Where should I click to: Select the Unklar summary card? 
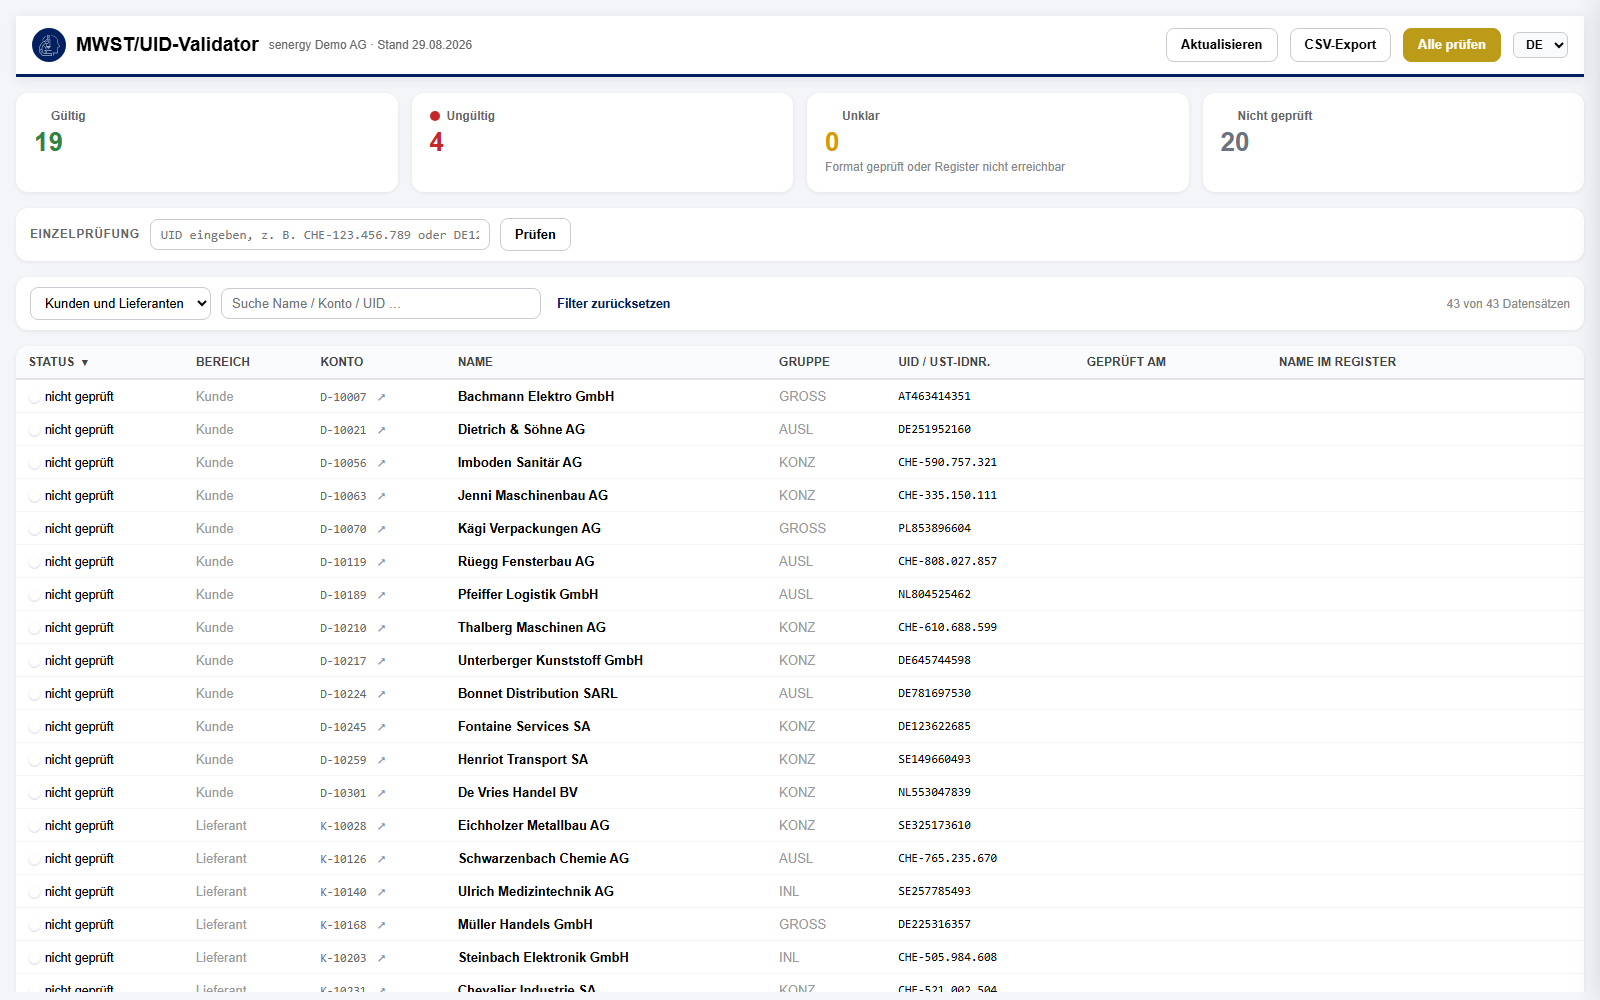coord(998,143)
